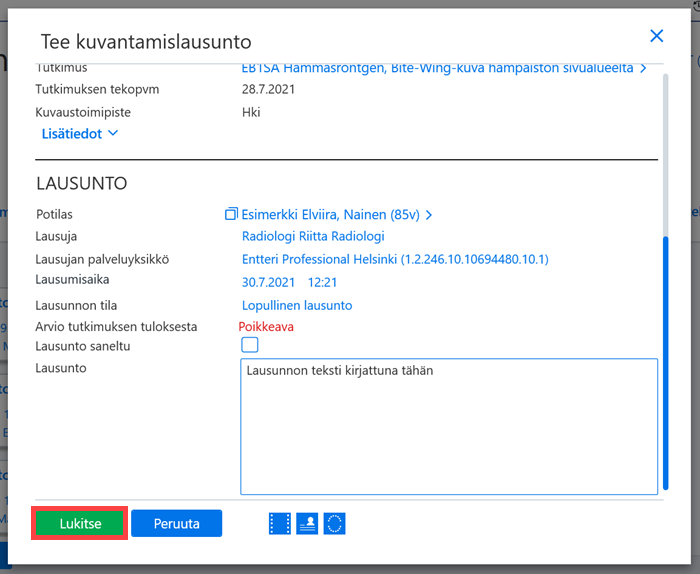This screenshot has height=574, width=700.
Task: Click the film strip icon
Action: click(280, 524)
